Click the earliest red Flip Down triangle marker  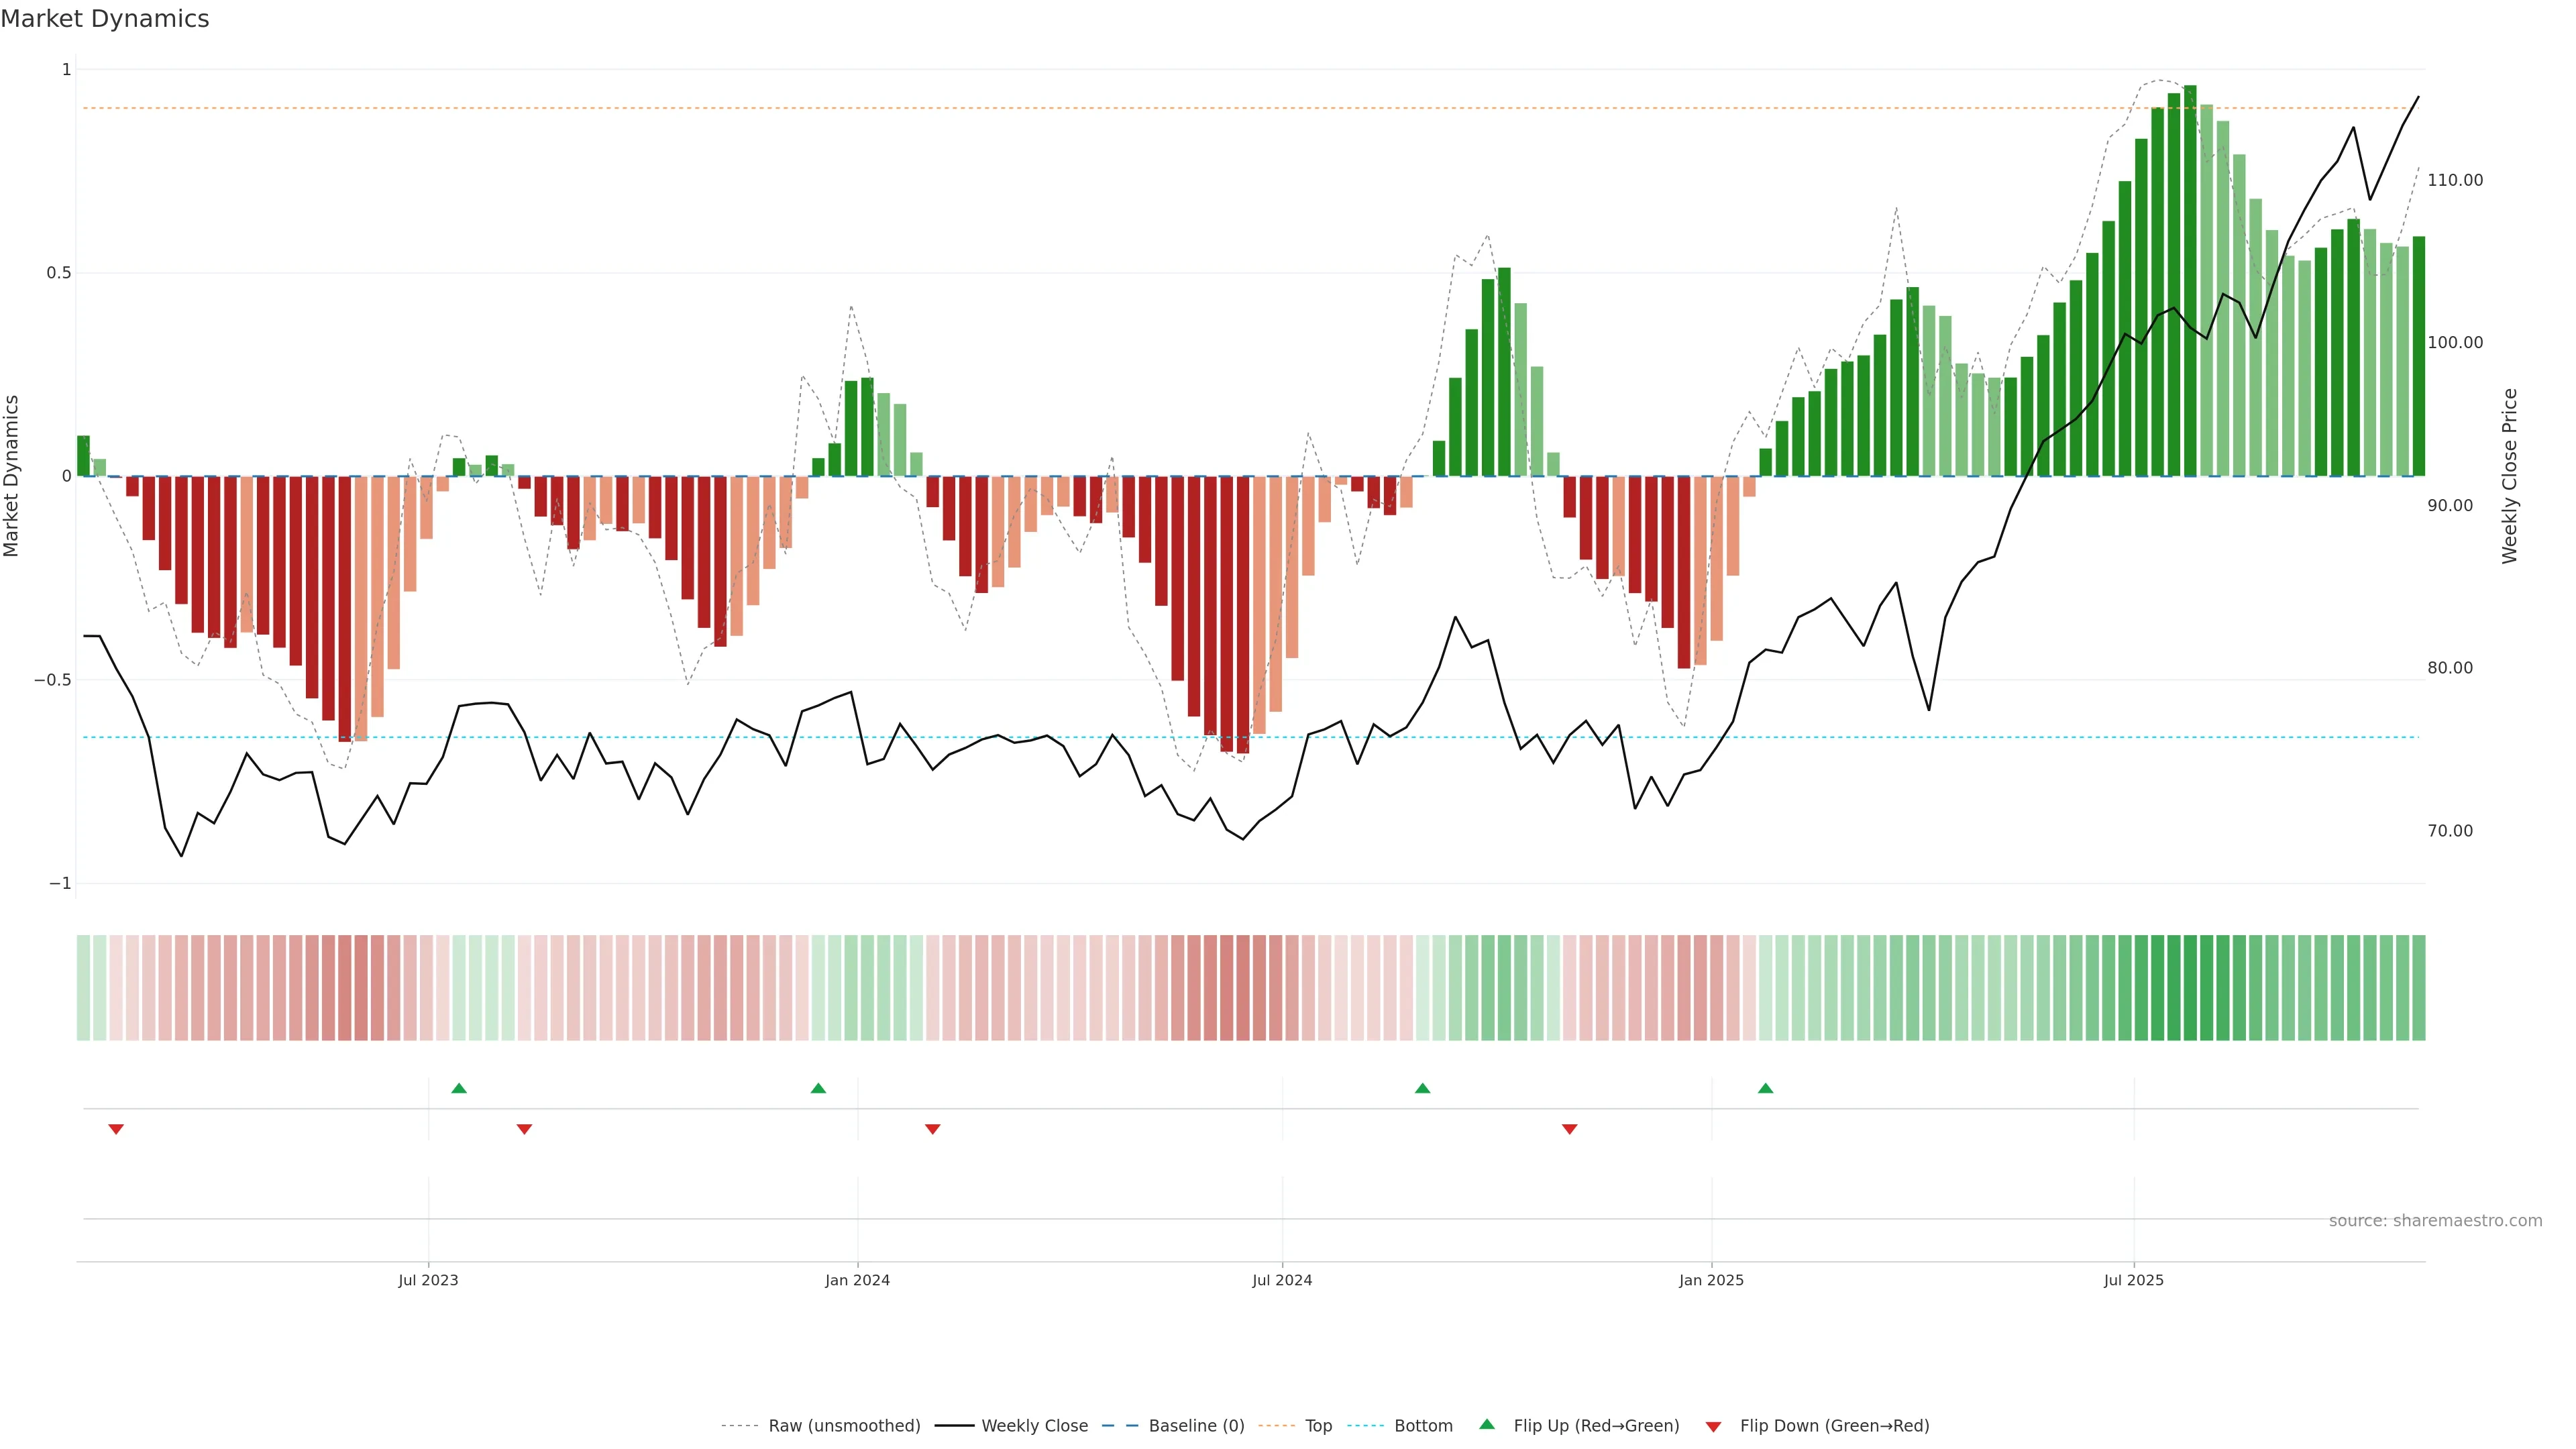pos(116,1129)
